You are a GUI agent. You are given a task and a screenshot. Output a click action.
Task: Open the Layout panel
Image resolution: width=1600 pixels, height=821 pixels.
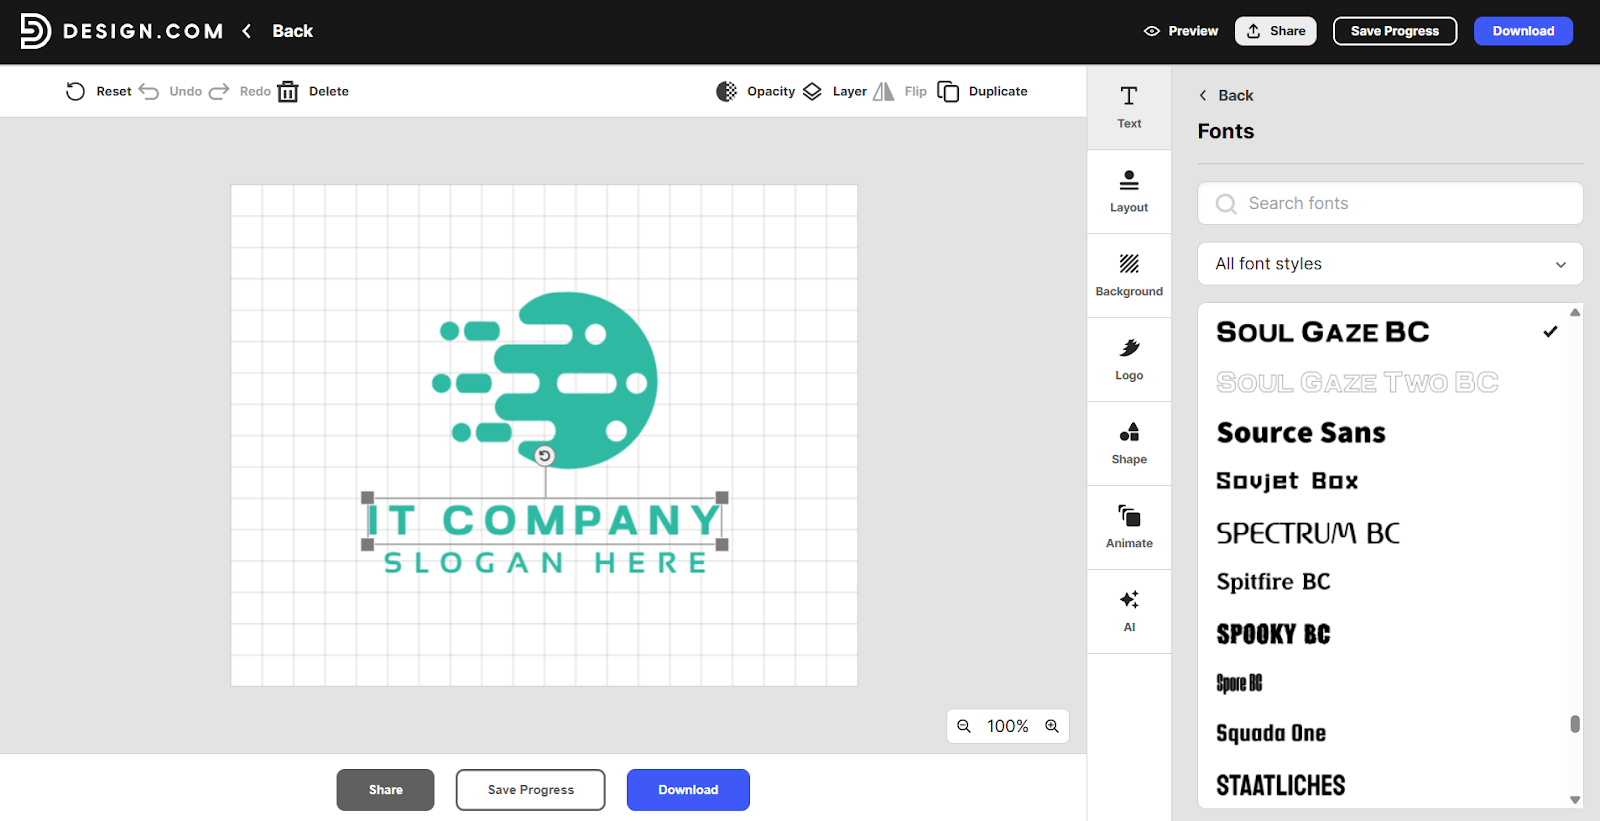[x=1129, y=191]
